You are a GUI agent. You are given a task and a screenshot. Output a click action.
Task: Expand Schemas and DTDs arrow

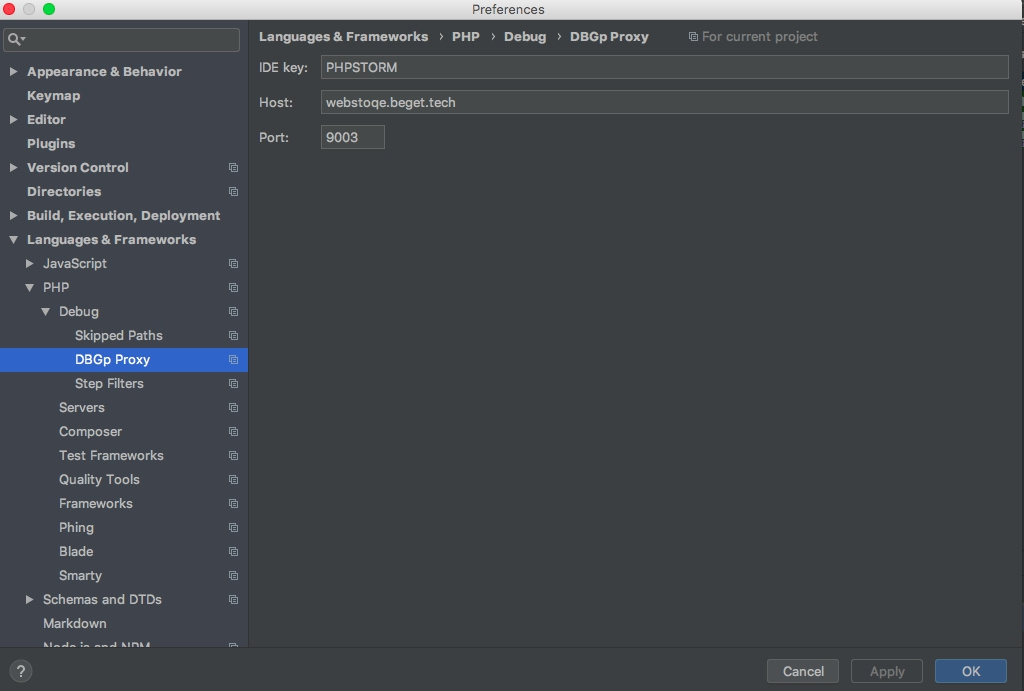click(x=29, y=599)
